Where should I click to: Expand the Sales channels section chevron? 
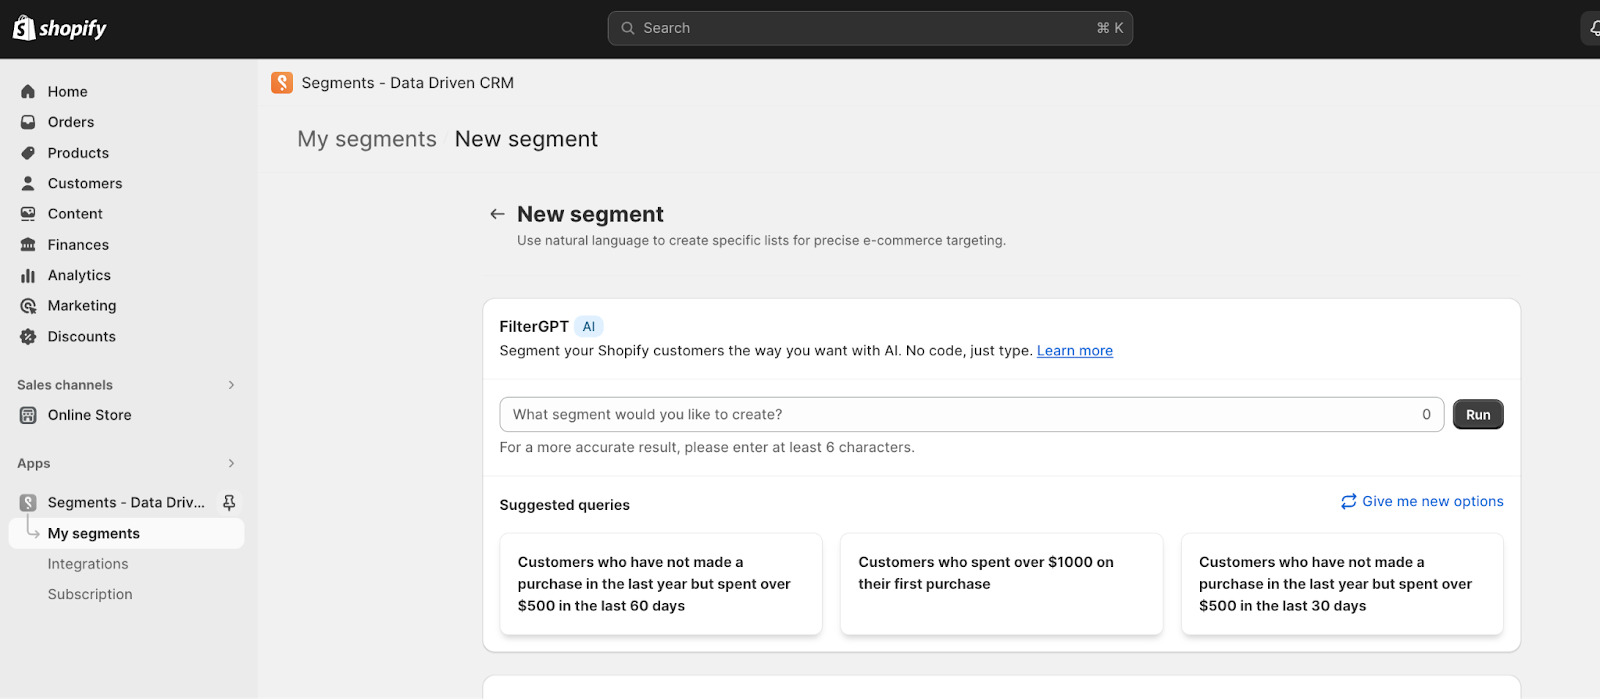click(x=231, y=385)
